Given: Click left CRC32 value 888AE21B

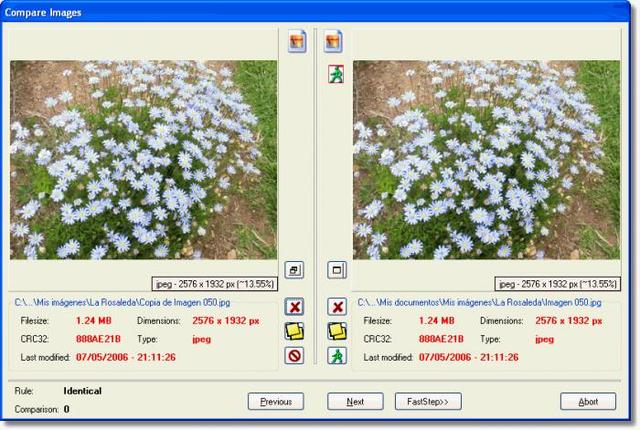Looking at the screenshot, I should (x=98, y=339).
